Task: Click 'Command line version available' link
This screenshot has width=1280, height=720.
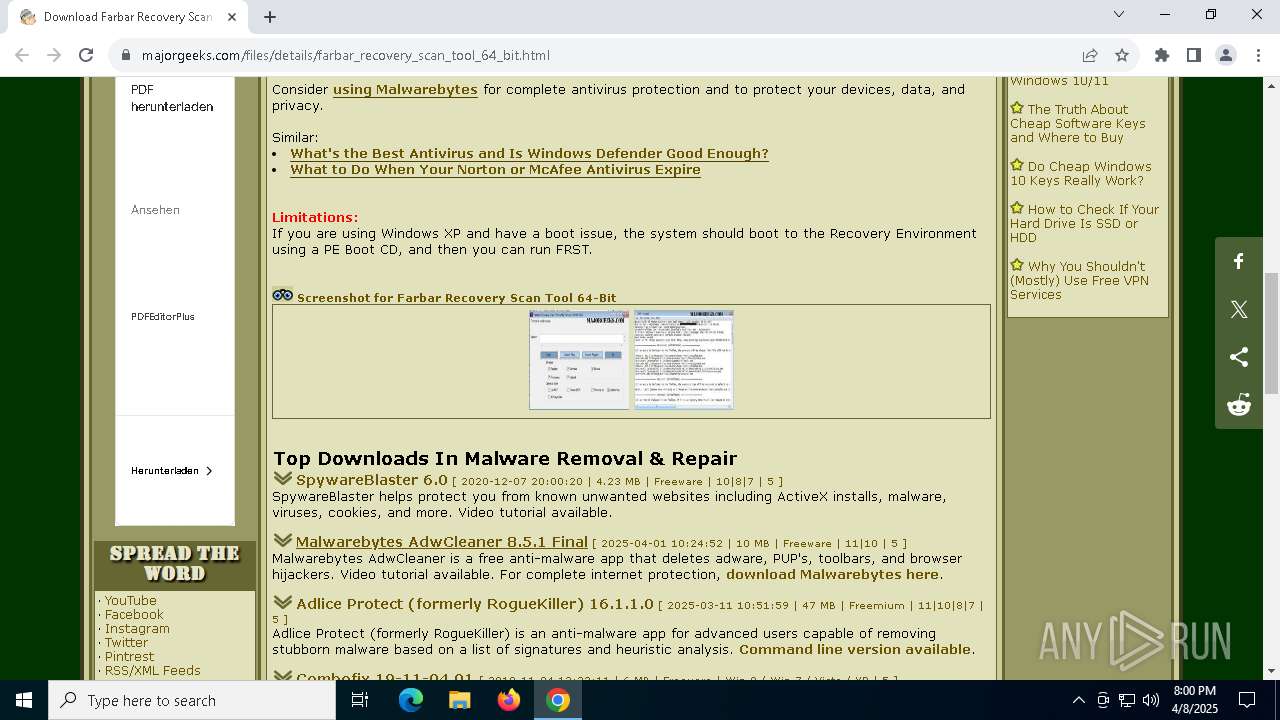Action: (855, 649)
